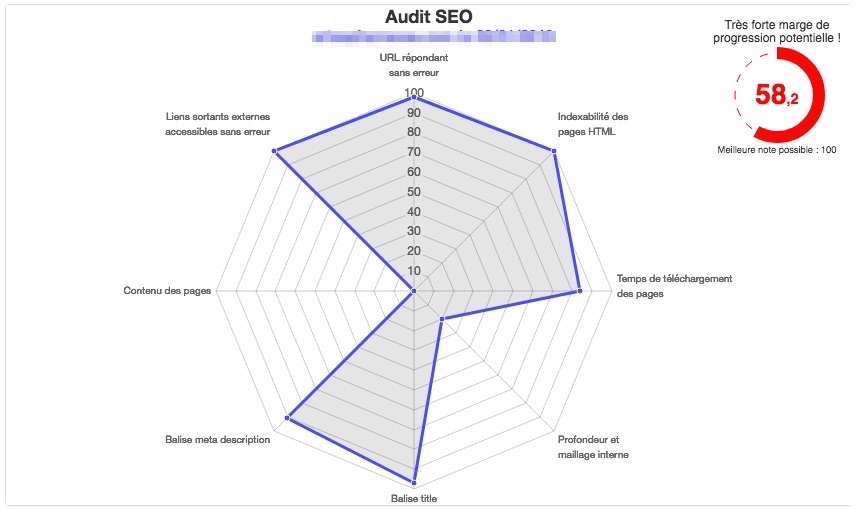
Task: Click the data point for URL répondant sans erreur
Action: coord(414,97)
